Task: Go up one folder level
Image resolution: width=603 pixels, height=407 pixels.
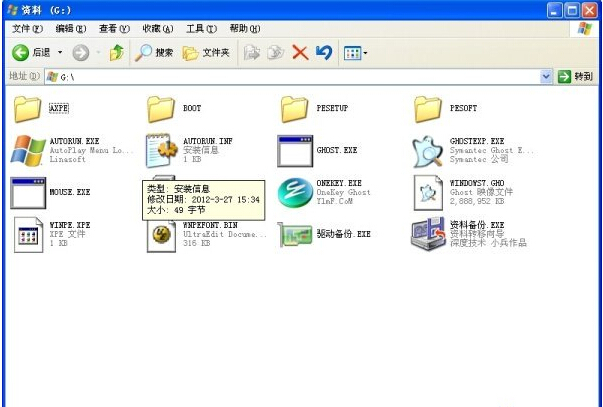Action: (x=117, y=52)
